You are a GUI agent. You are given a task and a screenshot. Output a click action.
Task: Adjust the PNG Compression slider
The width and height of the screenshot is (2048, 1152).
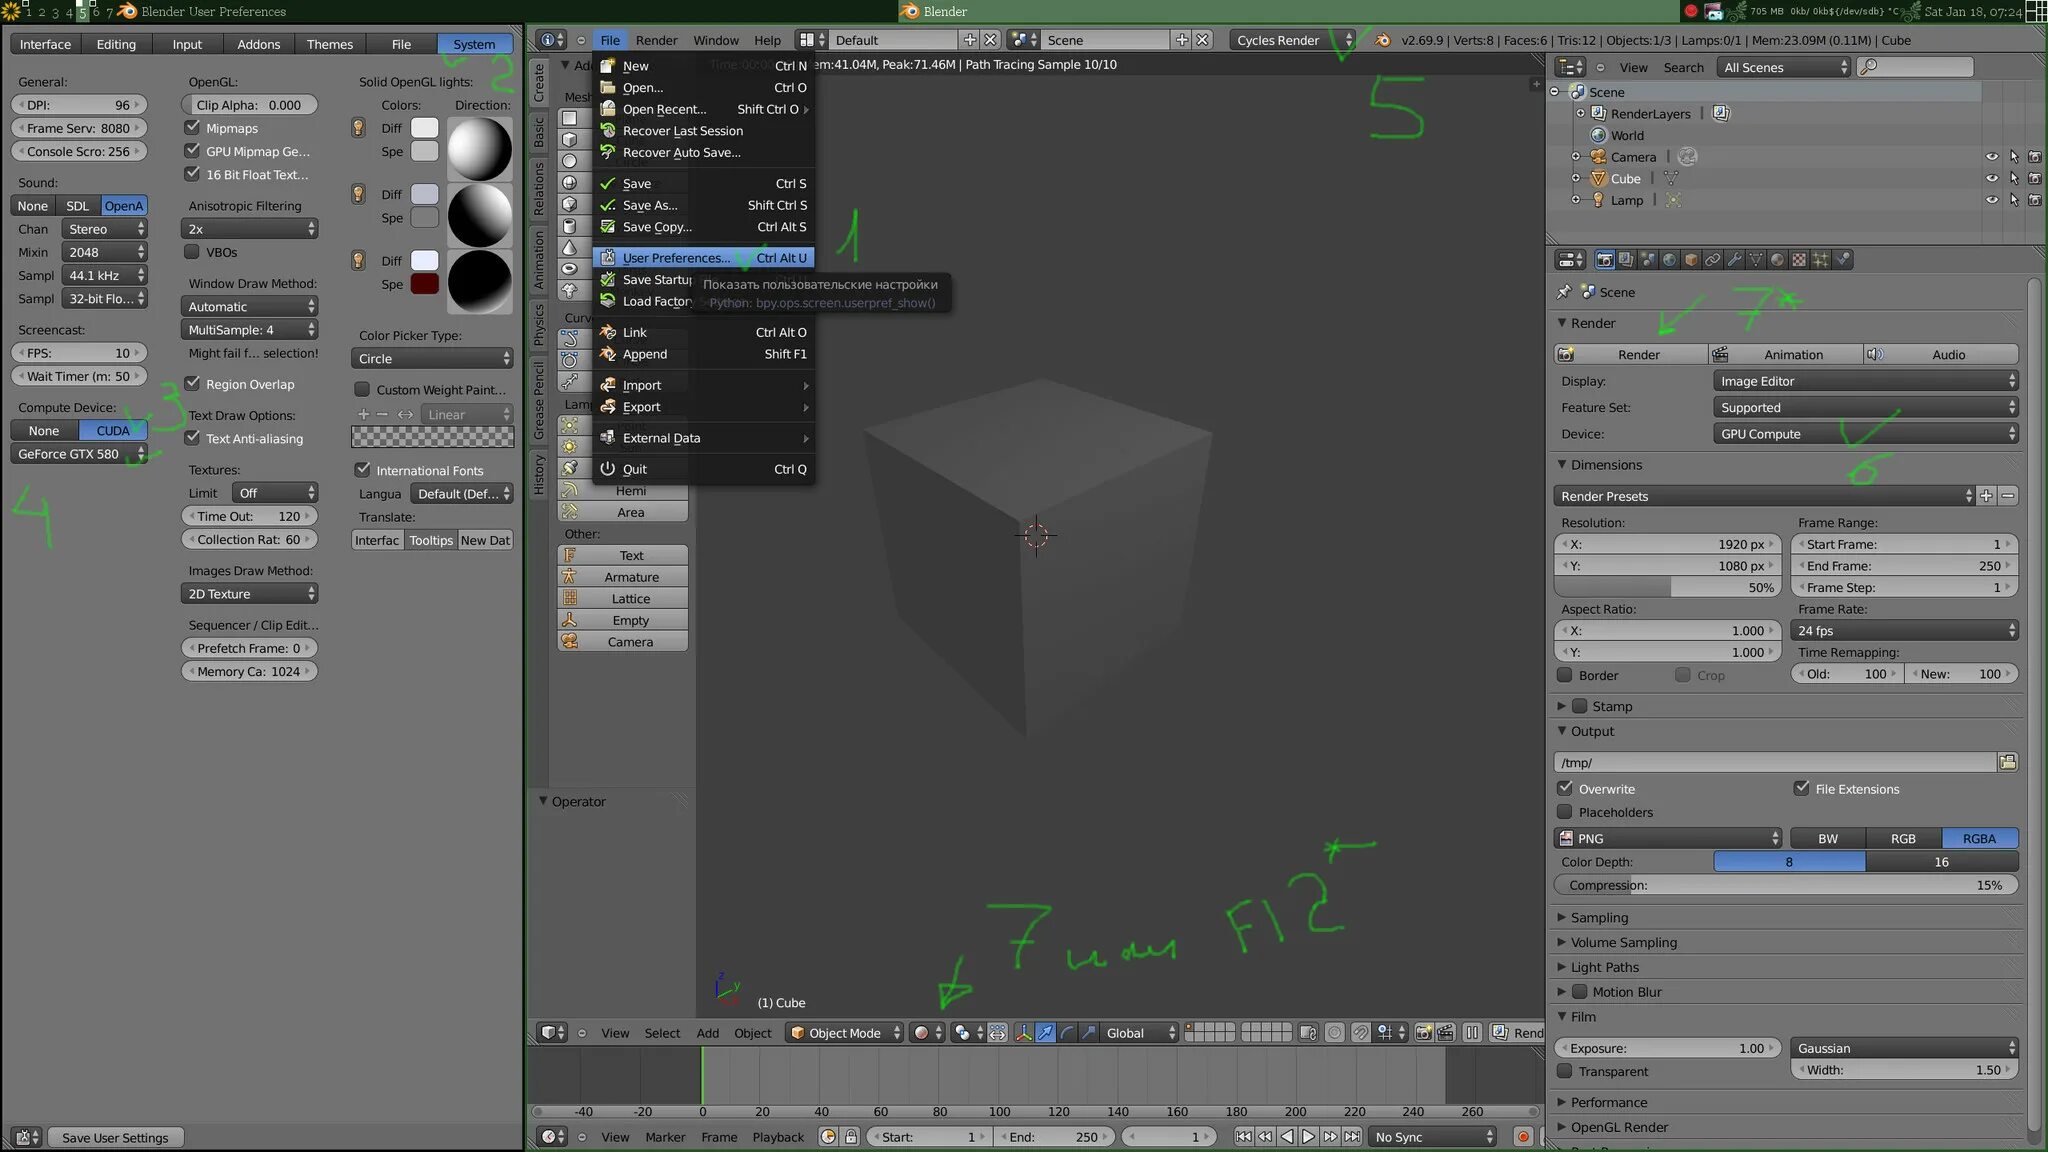tap(1785, 885)
